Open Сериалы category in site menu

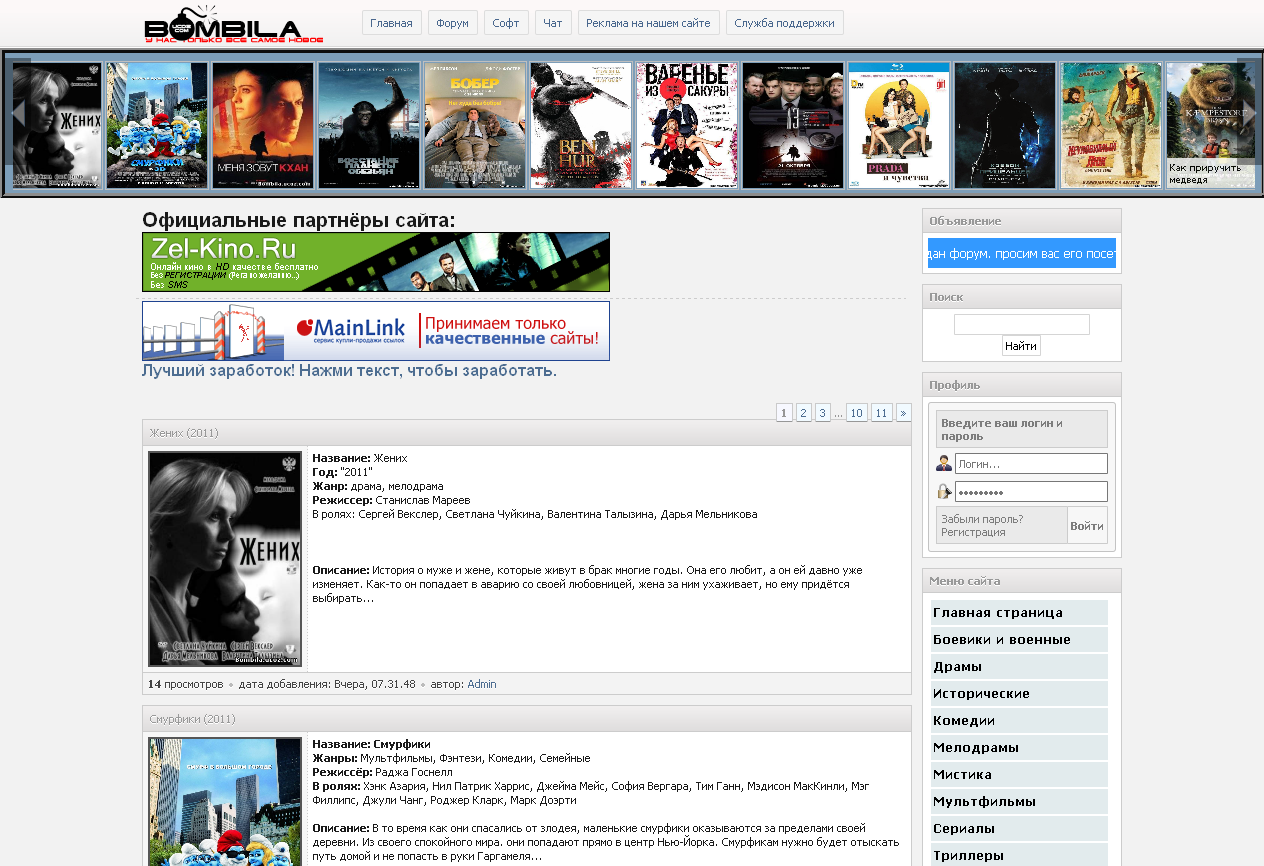[x=1019, y=829]
